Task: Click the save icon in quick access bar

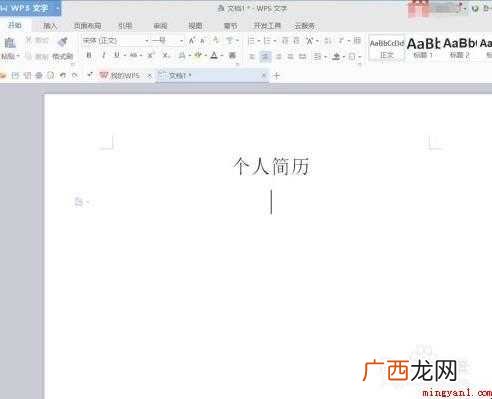Action: [15, 75]
